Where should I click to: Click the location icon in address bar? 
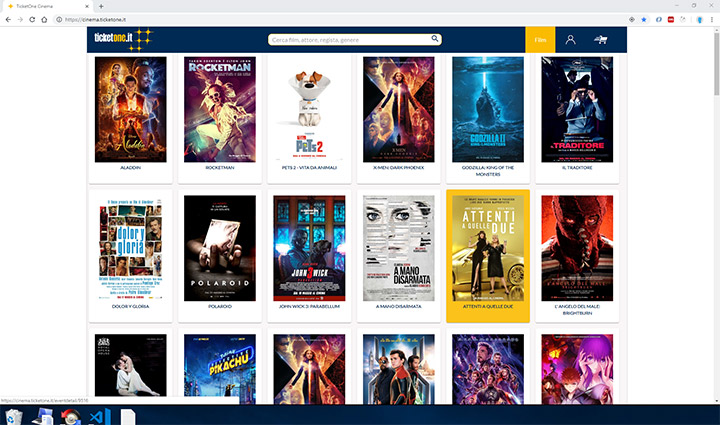(x=632, y=19)
